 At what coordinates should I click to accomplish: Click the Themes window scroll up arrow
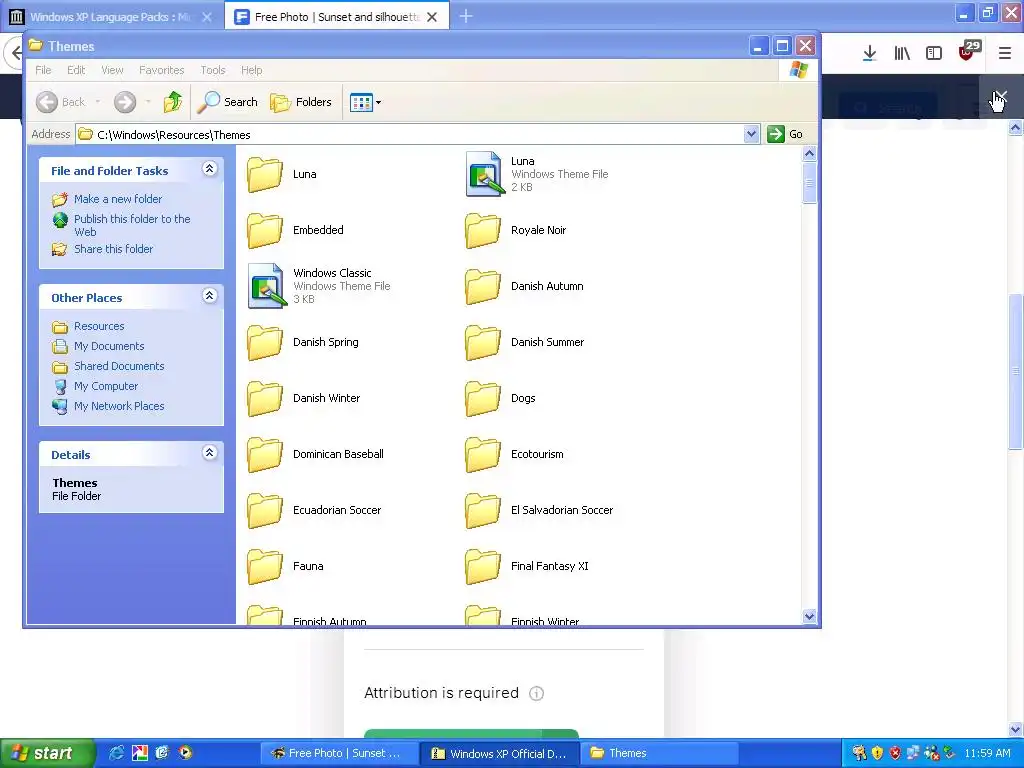(x=809, y=154)
